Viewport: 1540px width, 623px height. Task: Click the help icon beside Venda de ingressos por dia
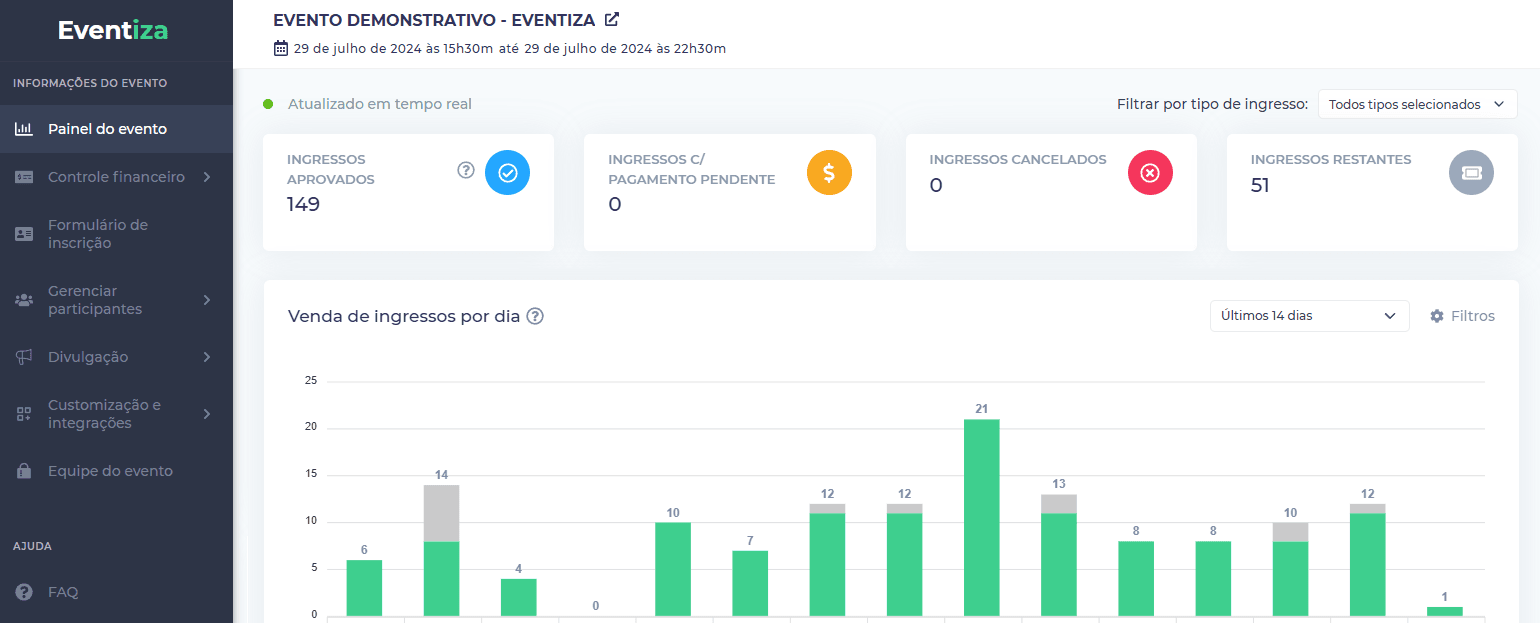coord(535,316)
